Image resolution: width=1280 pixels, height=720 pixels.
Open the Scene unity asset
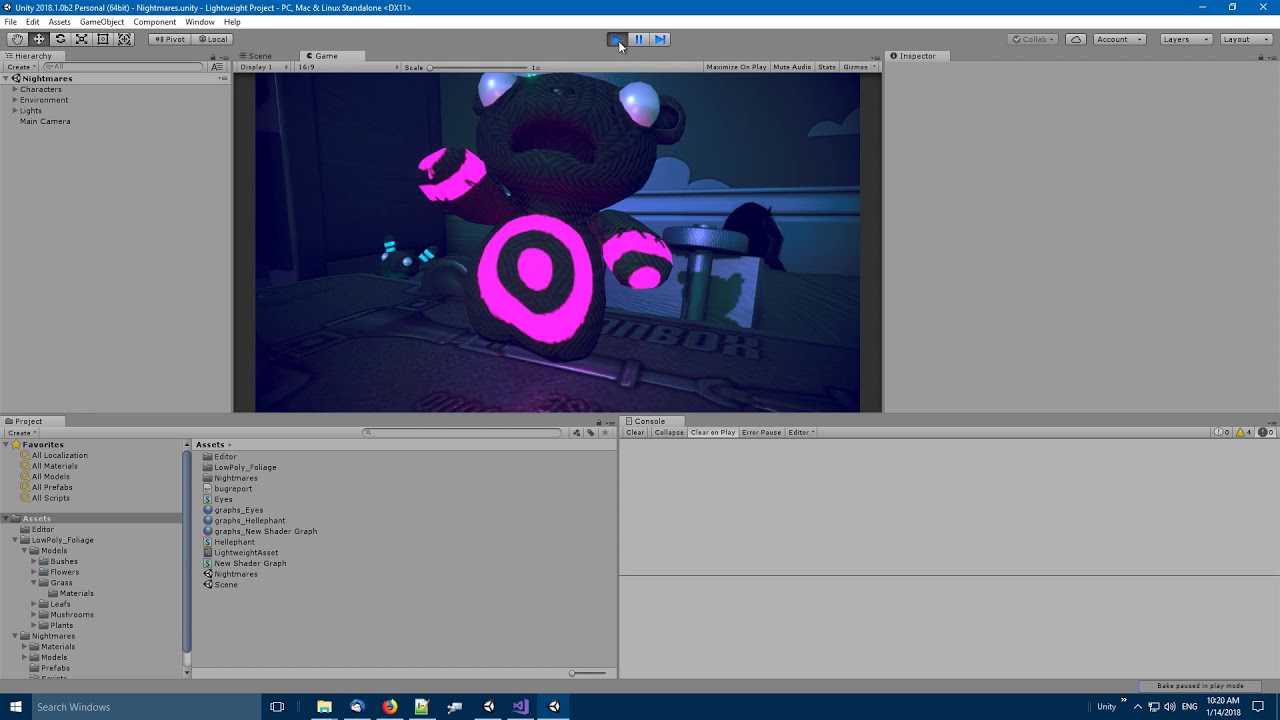coord(220,584)
